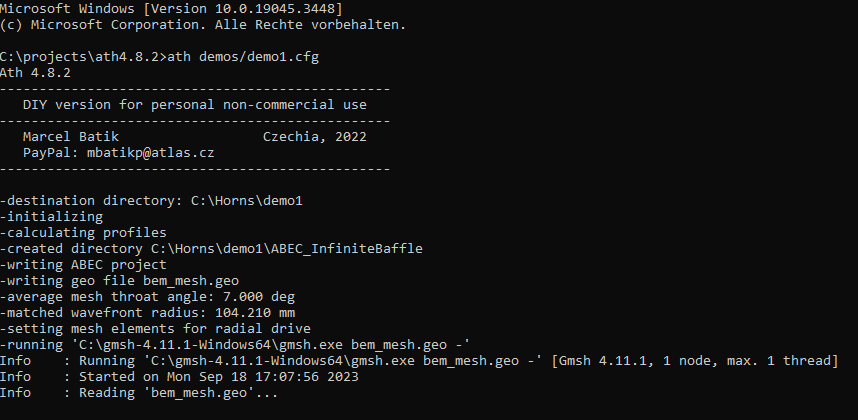
Task: Click the matched wavefront radius 104.210 mm
Action: [255, 313]
